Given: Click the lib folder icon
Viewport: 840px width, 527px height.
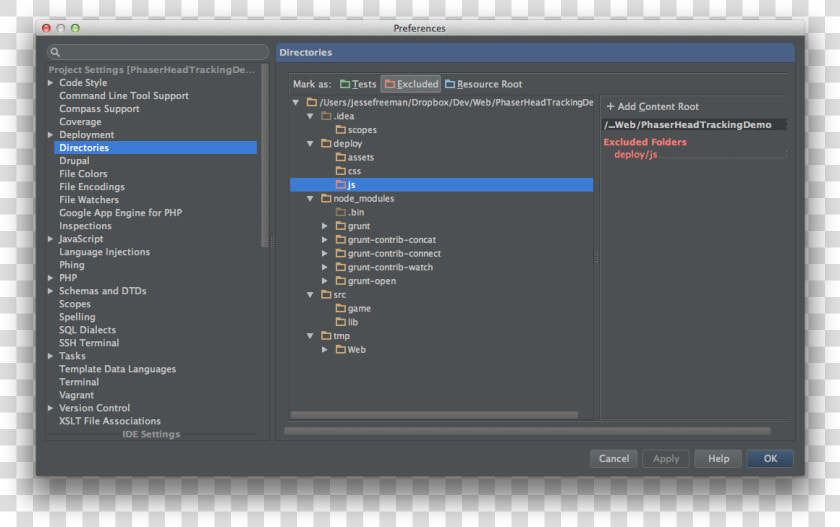Looking at the screenshot, I should [341, 322].
